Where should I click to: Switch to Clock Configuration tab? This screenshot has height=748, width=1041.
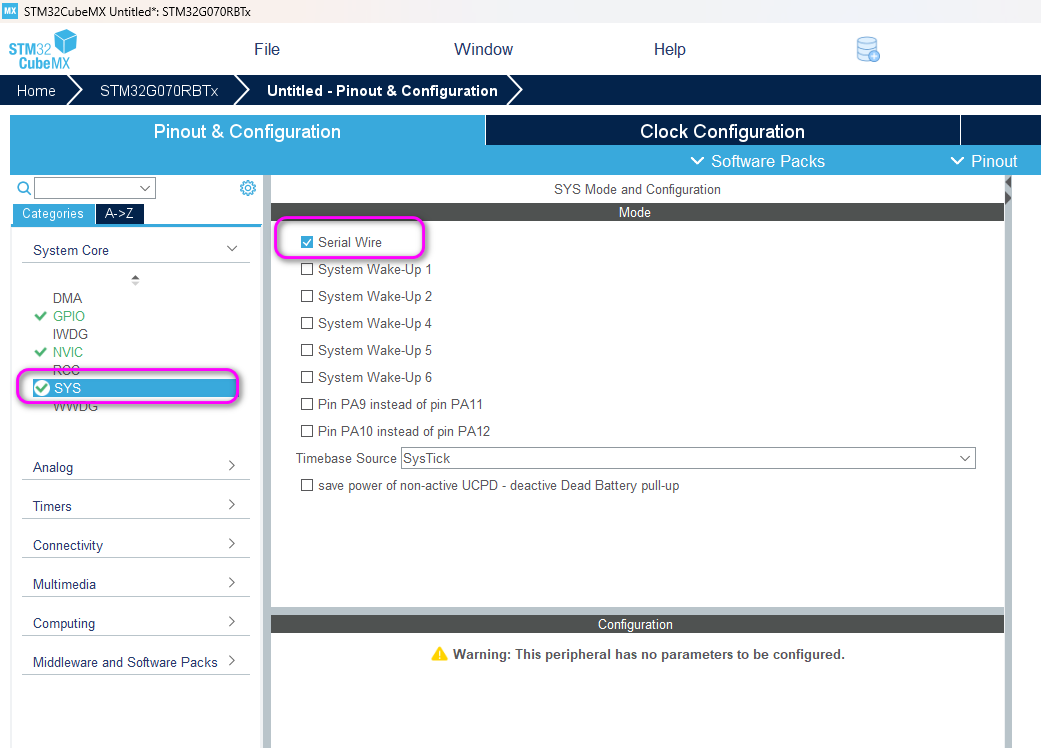click(x=722, y=131)
